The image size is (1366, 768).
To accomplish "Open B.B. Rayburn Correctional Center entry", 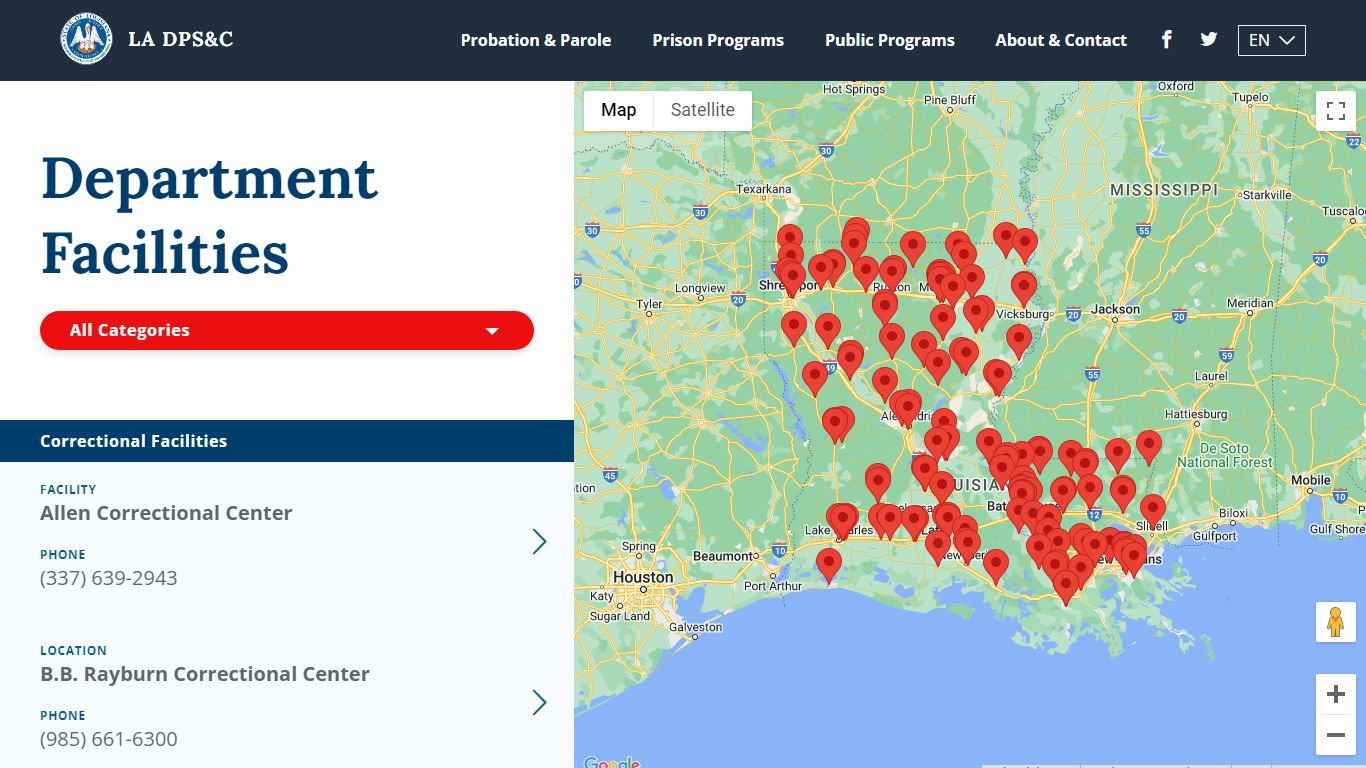I will [205, 674].
